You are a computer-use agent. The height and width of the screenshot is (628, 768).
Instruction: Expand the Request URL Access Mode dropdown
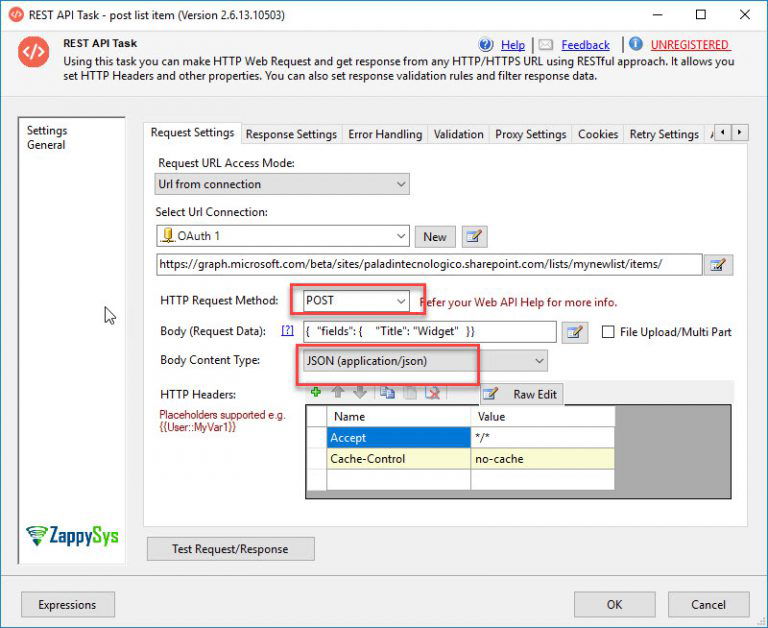tap(401, 184)
